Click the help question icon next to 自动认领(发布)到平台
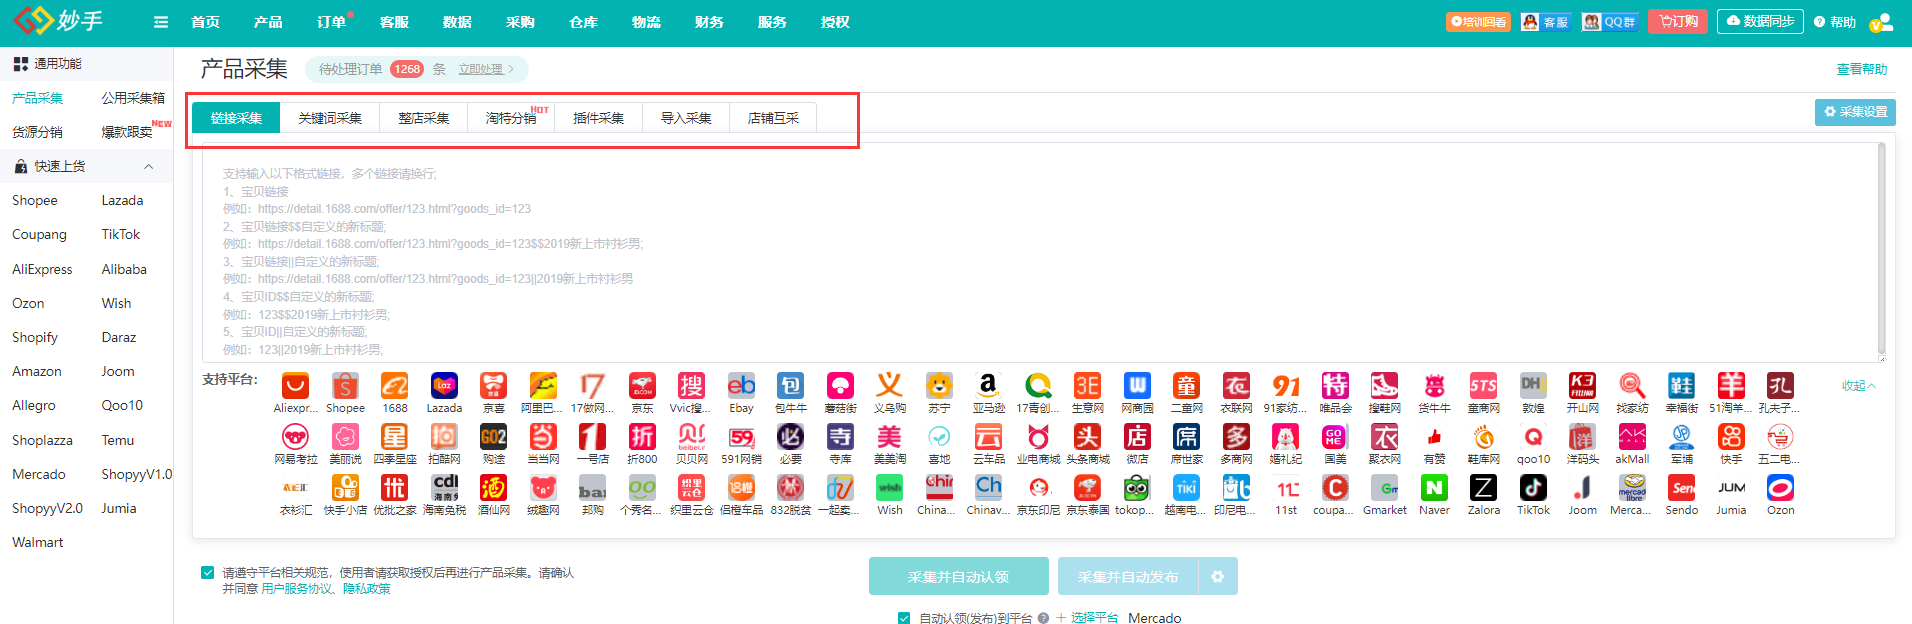1912x624 pixels. pos(1043,618)
